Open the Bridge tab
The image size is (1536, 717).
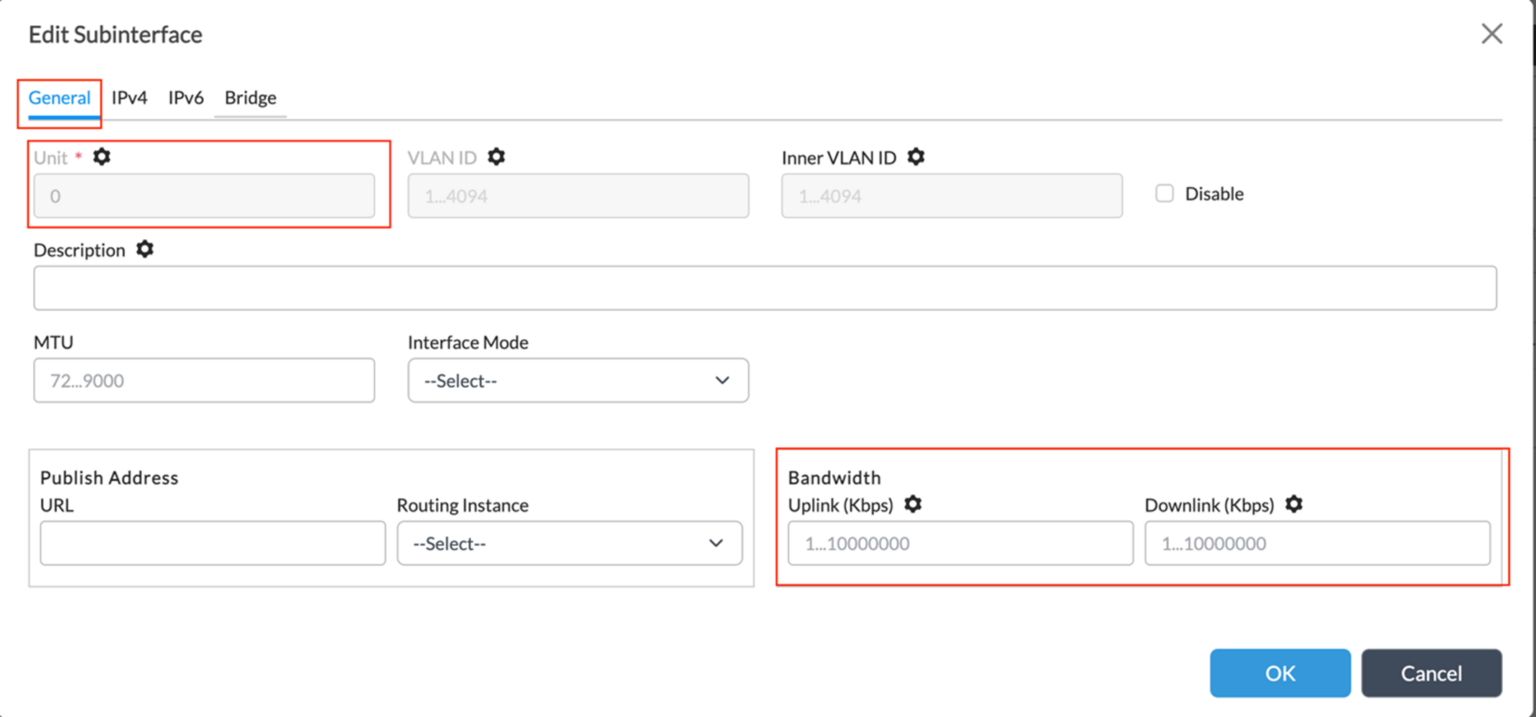[x=250, y=97]
